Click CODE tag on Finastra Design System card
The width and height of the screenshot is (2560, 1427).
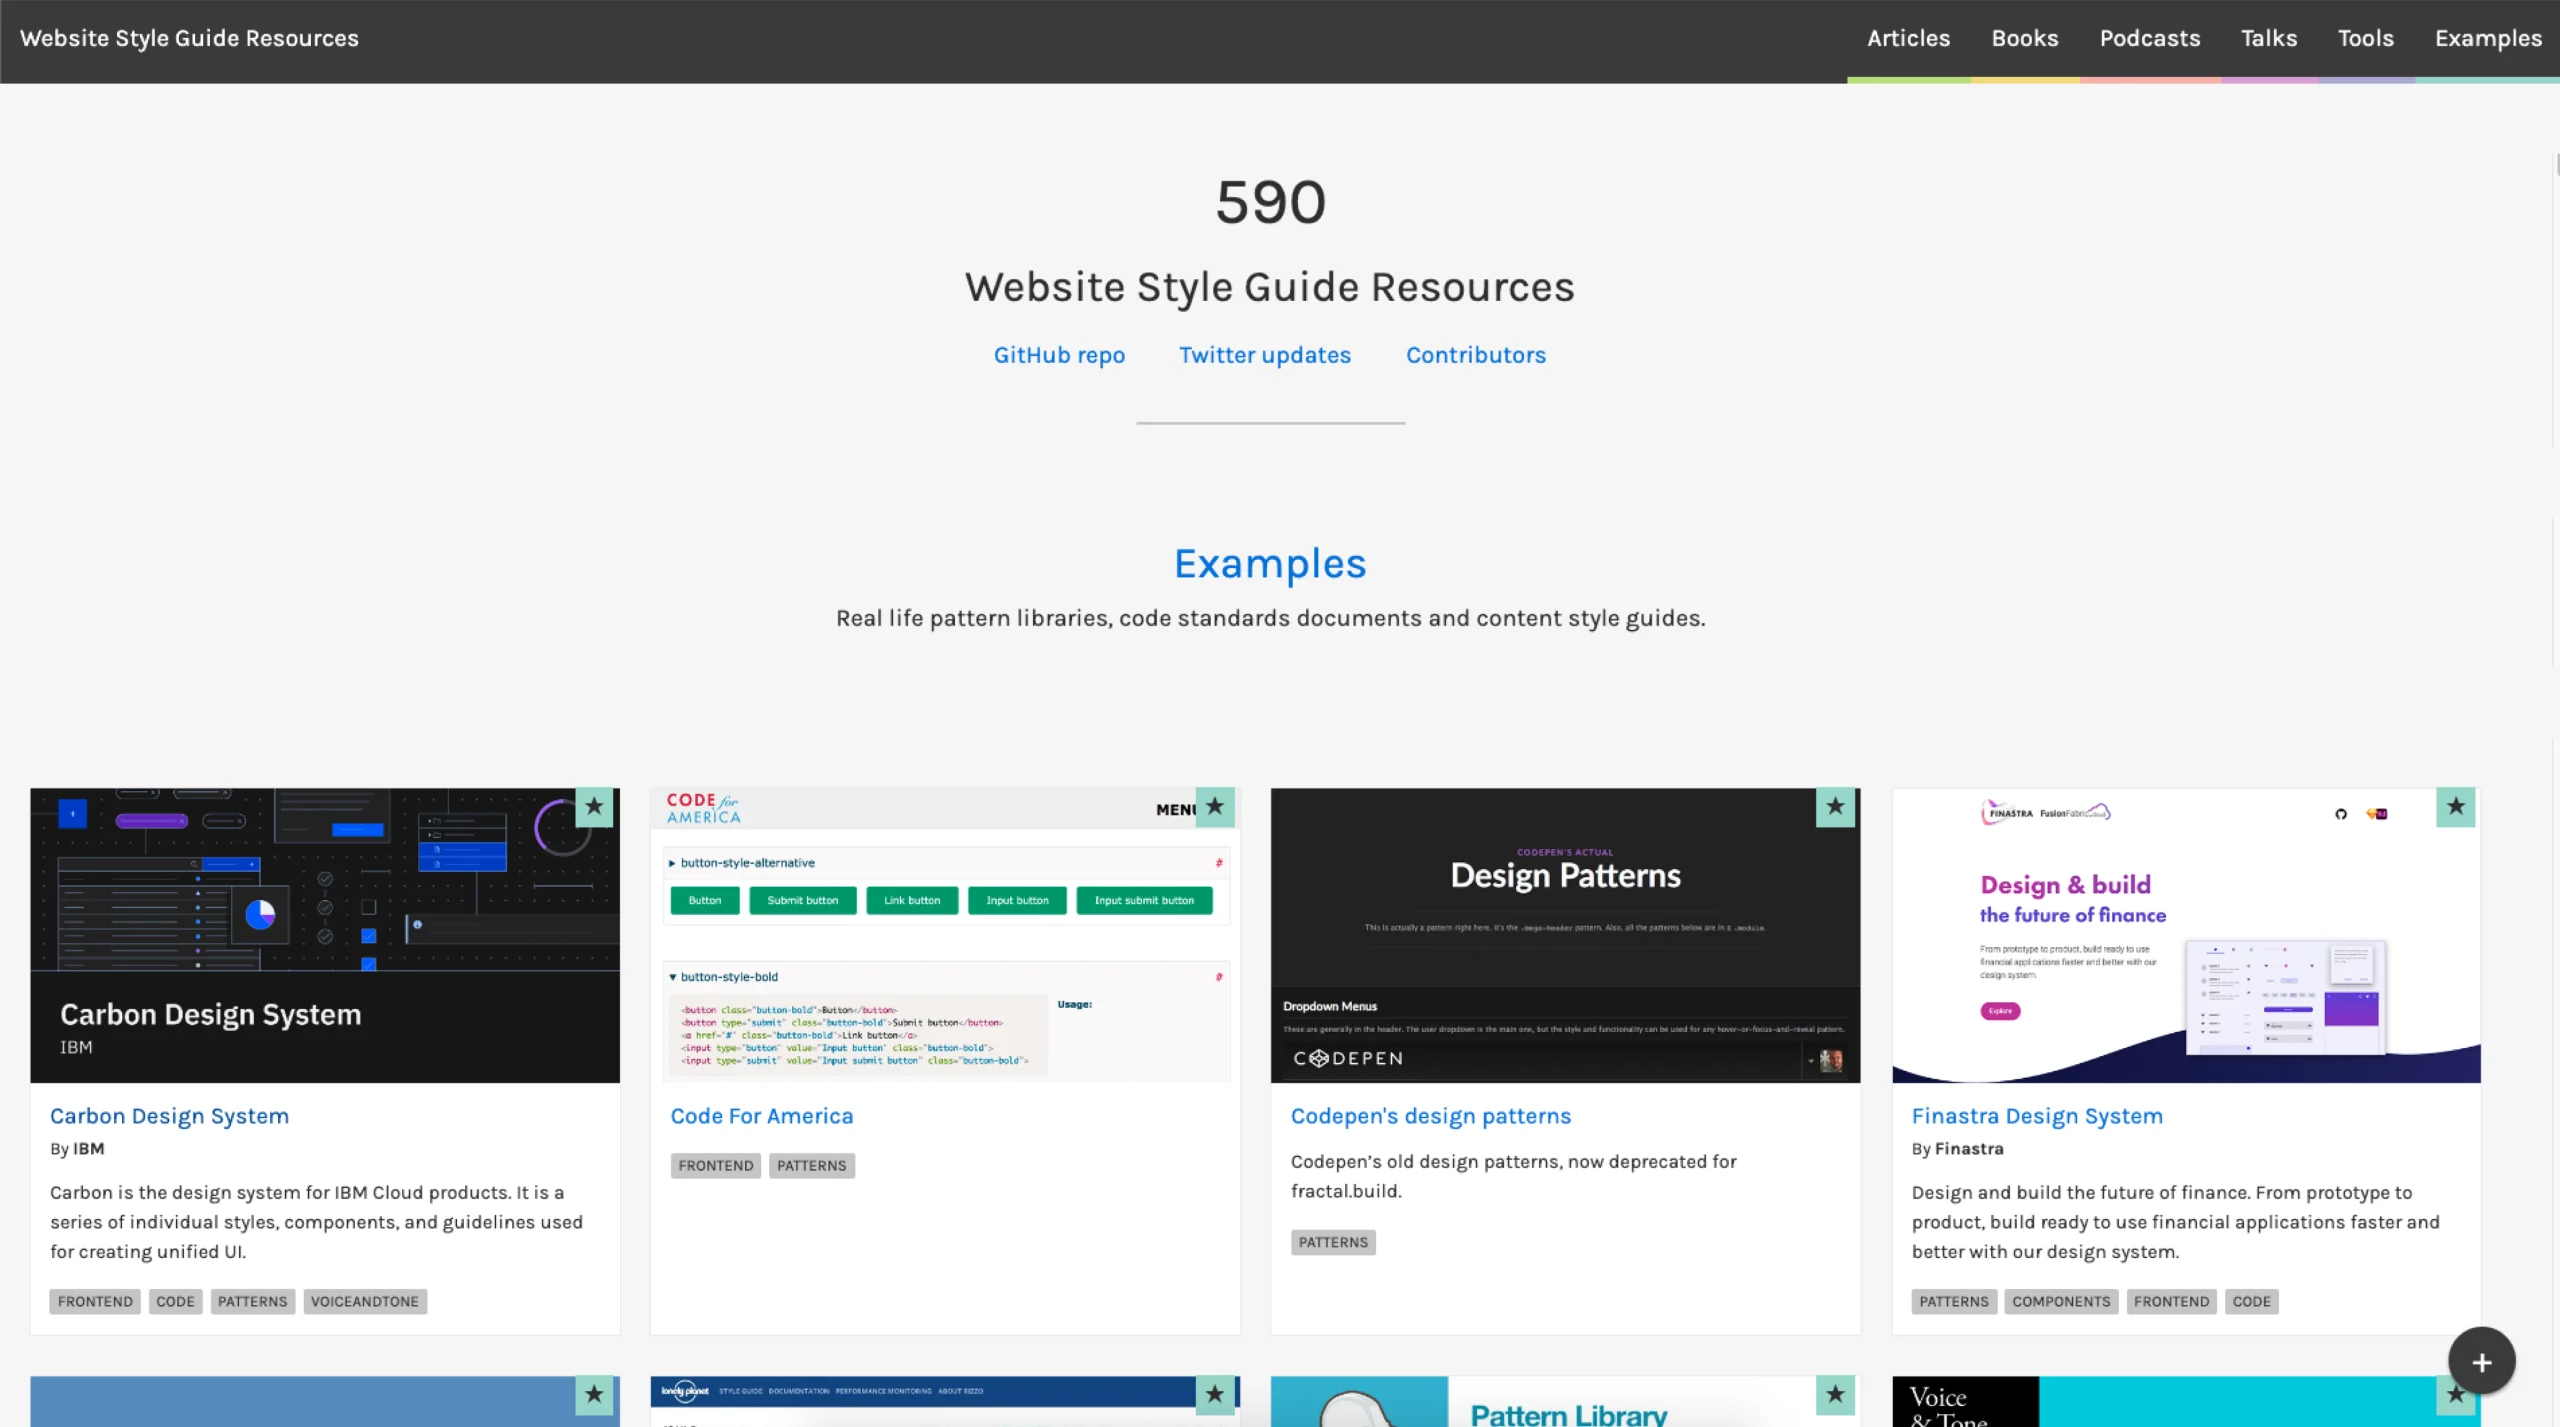tap(2251, 1301)
